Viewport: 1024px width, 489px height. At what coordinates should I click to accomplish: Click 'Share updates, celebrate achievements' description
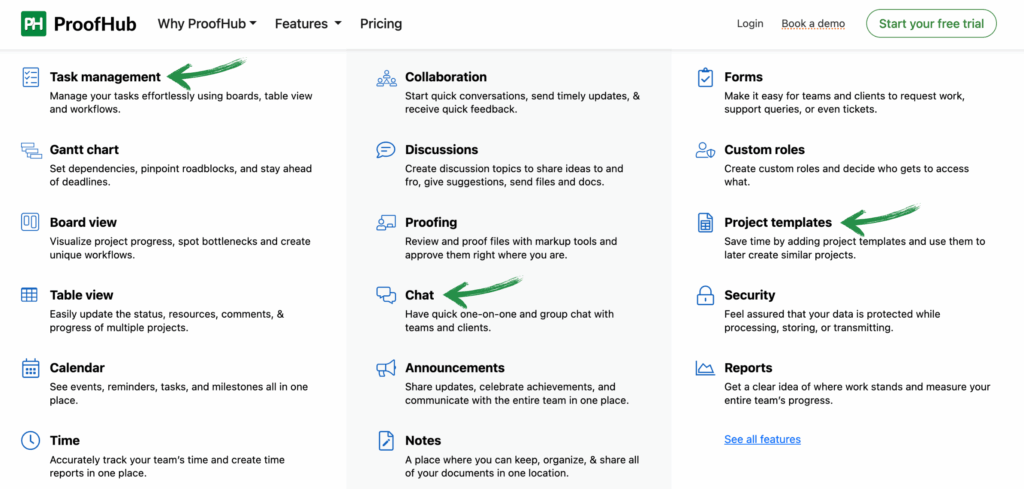[x=517, y=393]
